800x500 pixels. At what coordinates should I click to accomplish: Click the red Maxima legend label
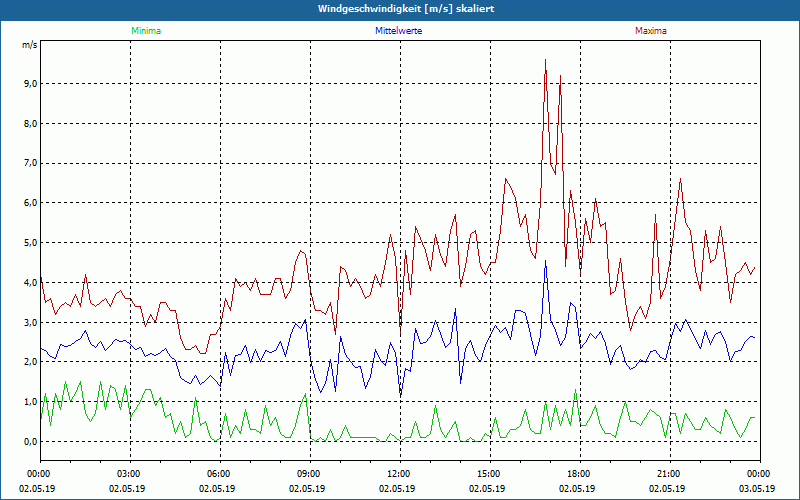pyautogui.click(x=651, y=31)
